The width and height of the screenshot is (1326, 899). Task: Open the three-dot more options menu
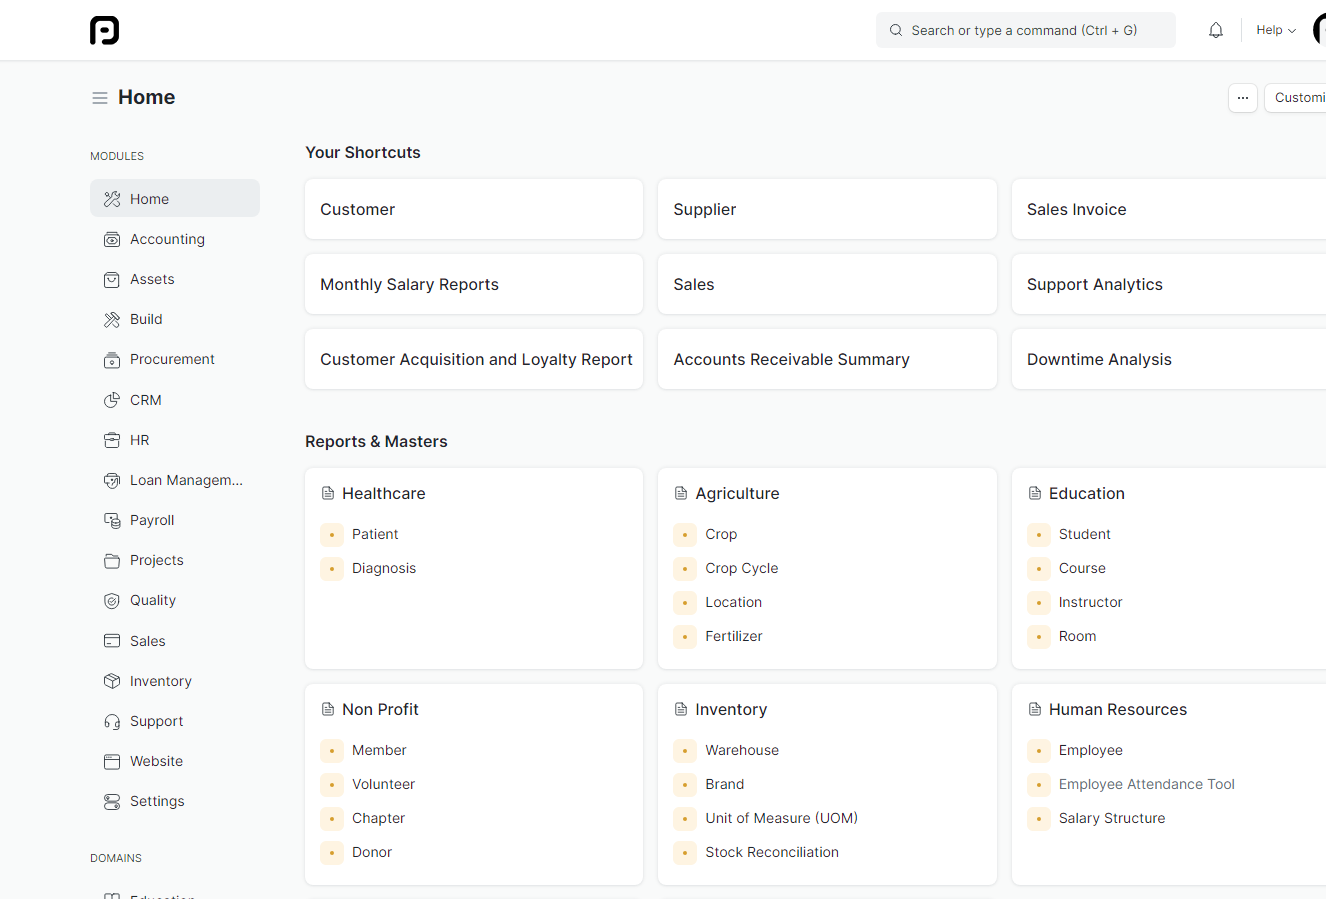click(x=1242, y=98)
